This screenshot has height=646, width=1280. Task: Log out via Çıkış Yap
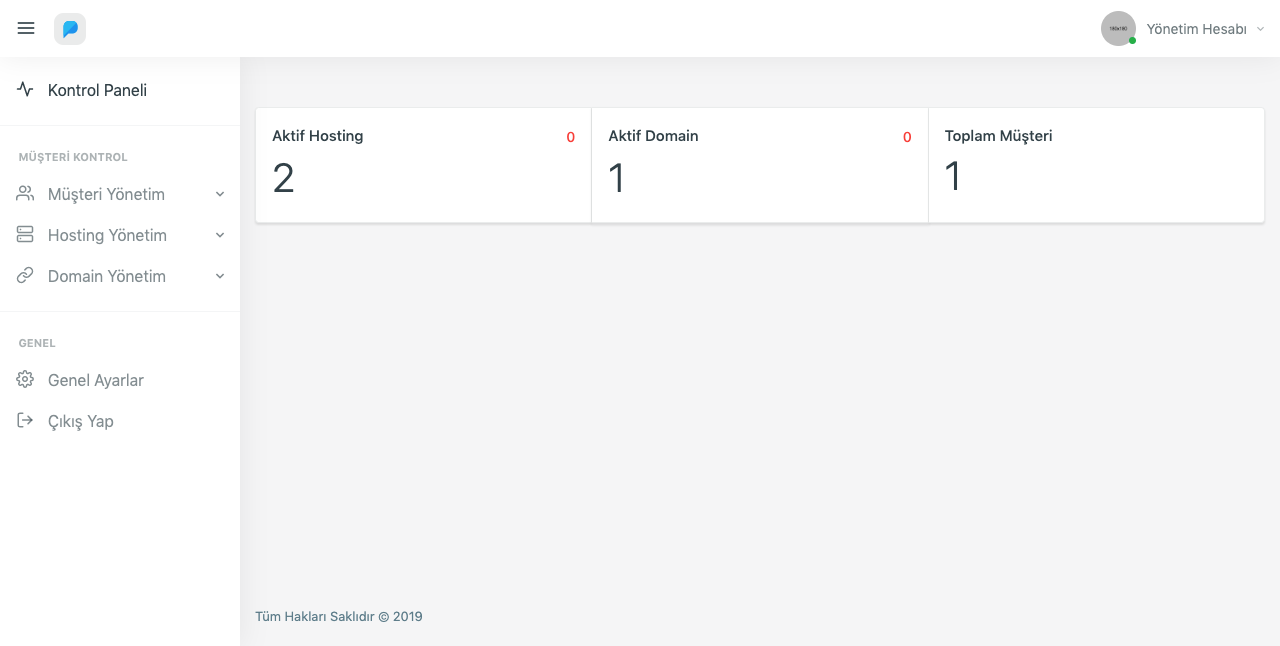(x=81, y=421)
